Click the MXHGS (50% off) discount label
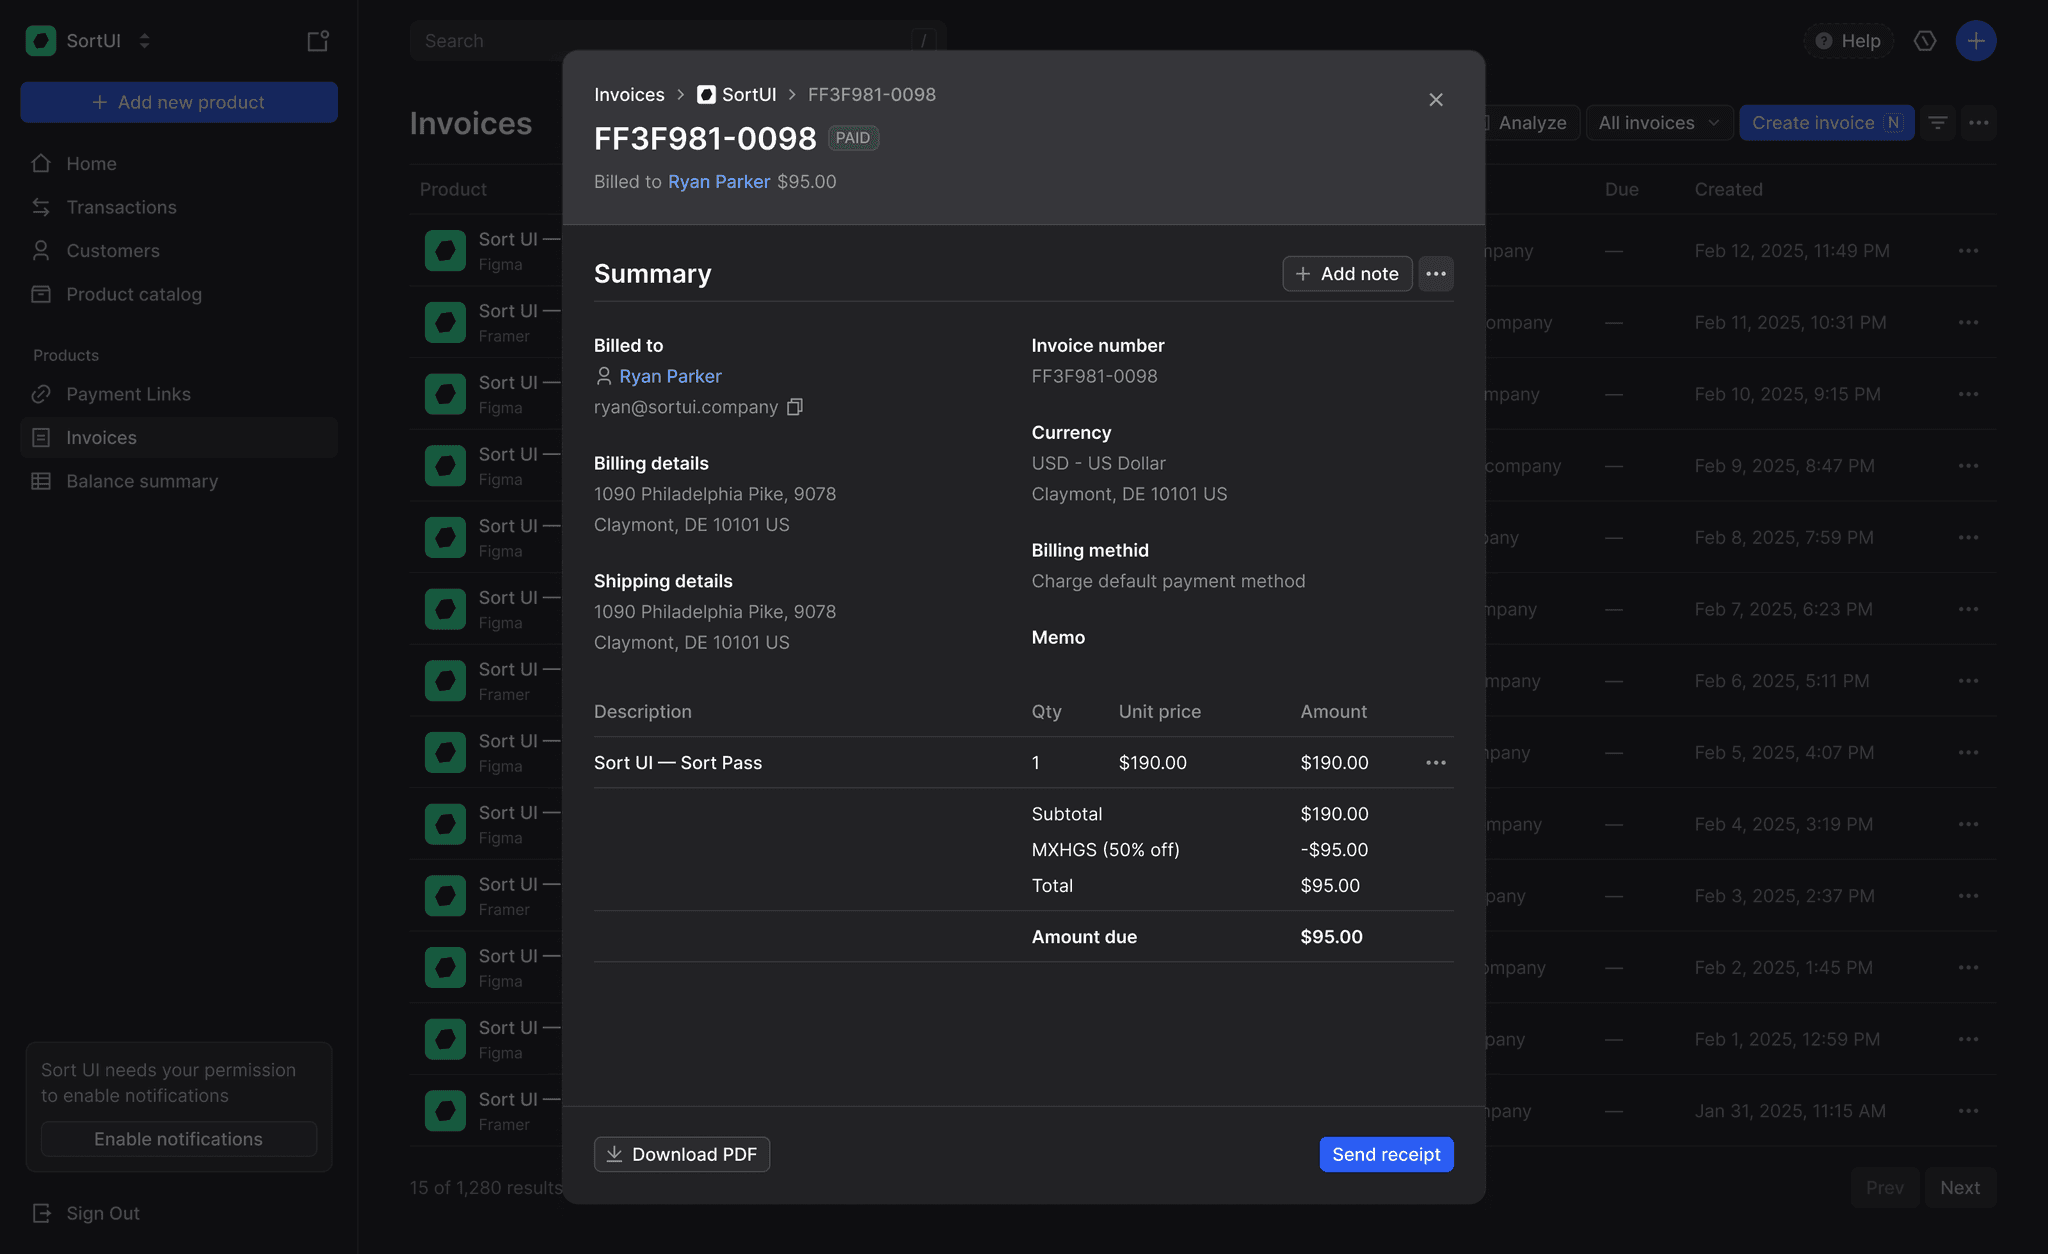This screenshot has height=1254, width=2048. [1106, 850]
